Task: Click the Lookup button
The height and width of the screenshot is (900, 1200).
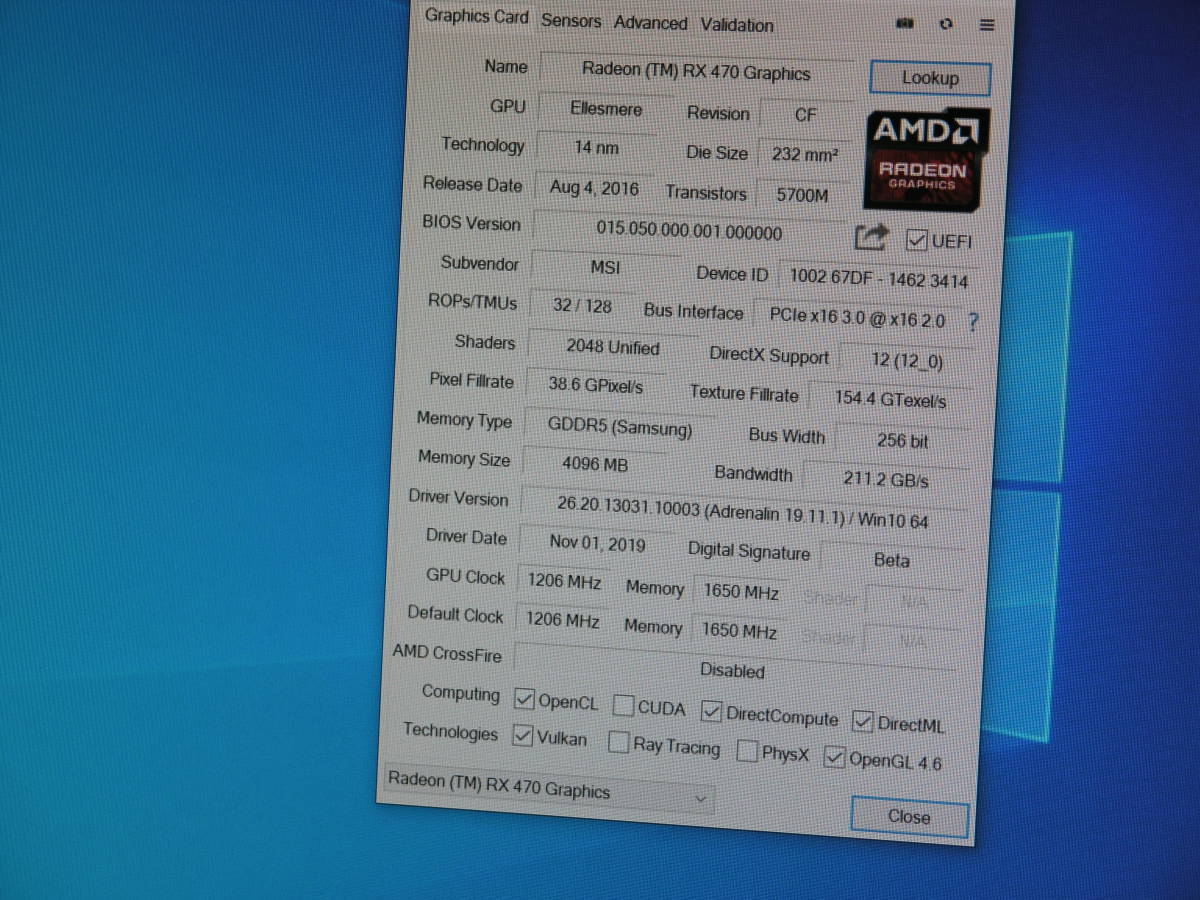Action: click(x=930, y=78)
